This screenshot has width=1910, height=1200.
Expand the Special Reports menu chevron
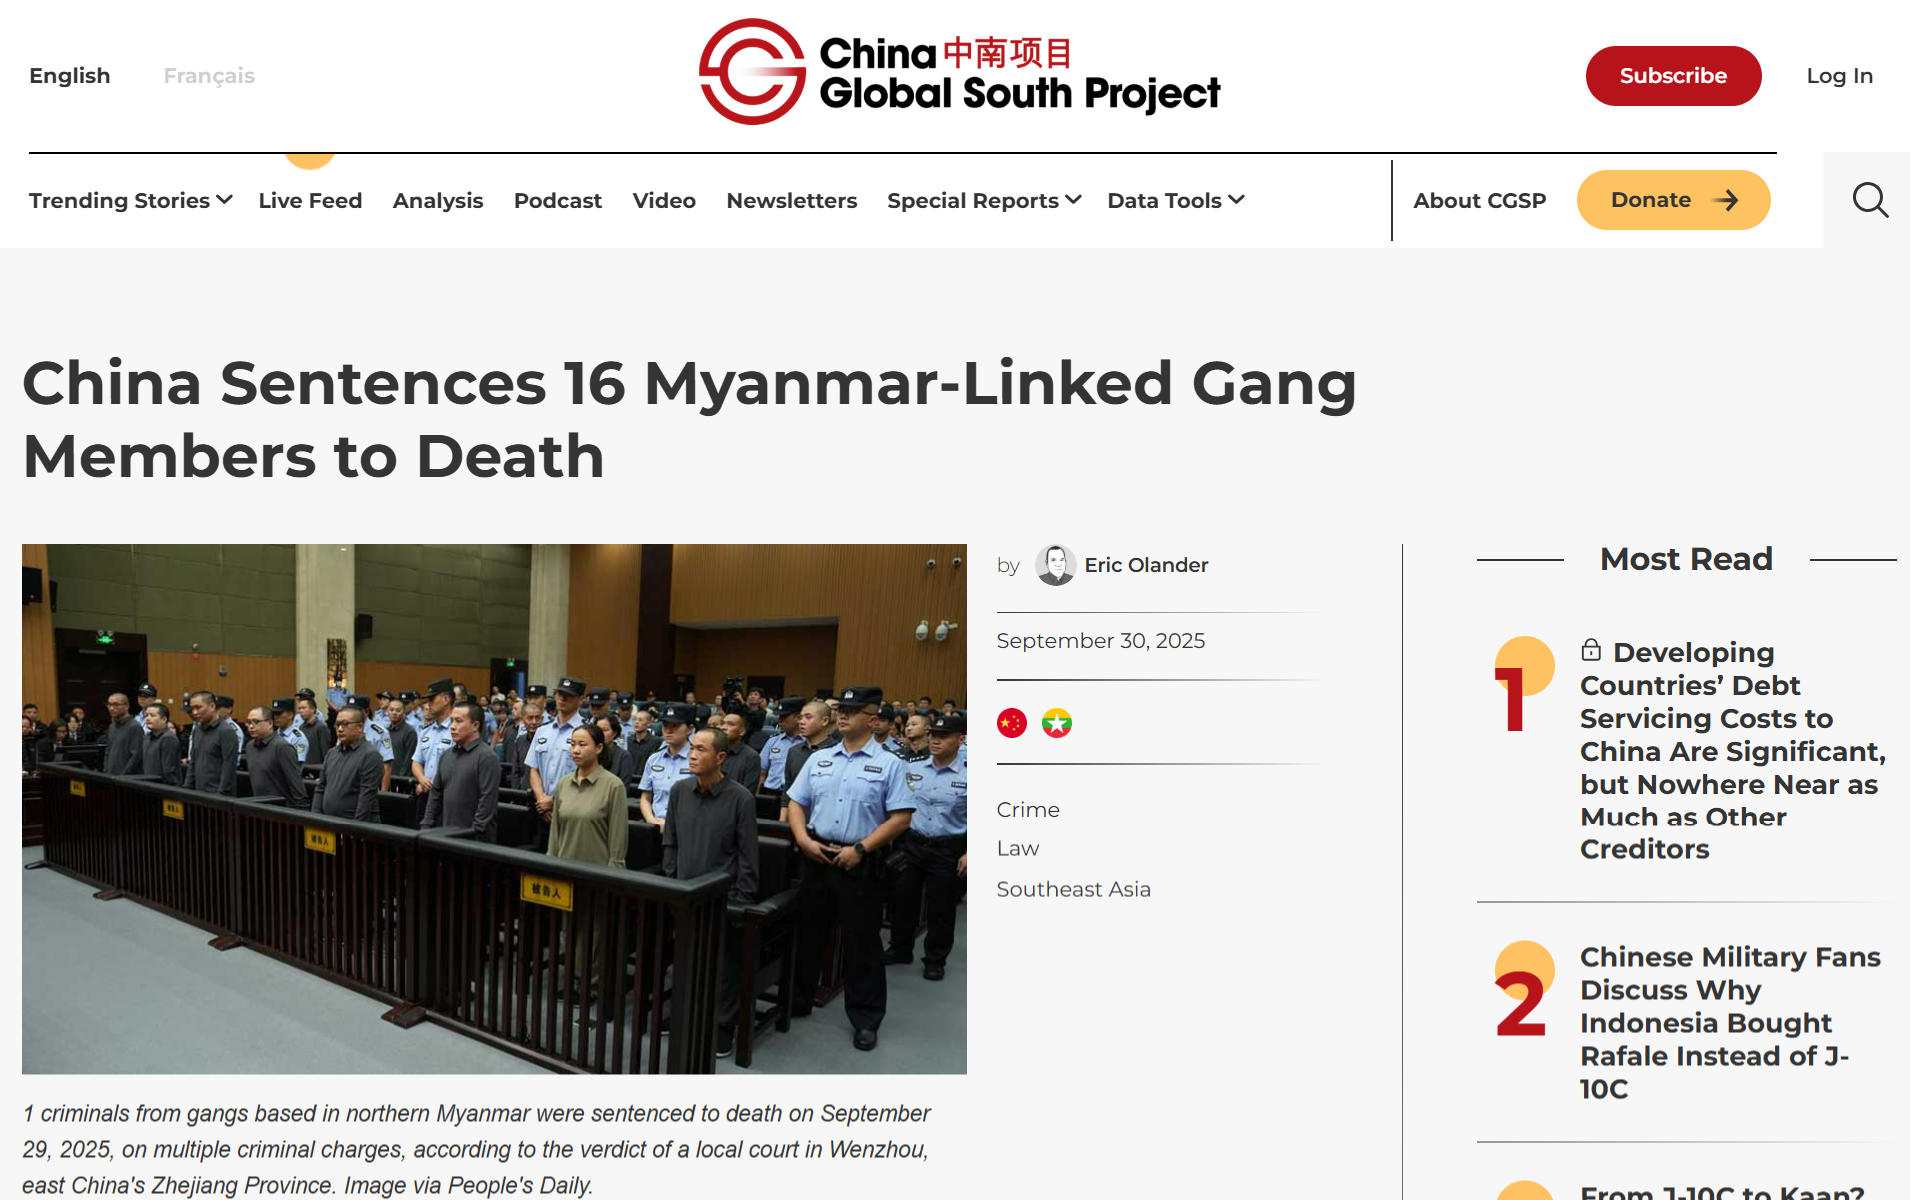1073,200
